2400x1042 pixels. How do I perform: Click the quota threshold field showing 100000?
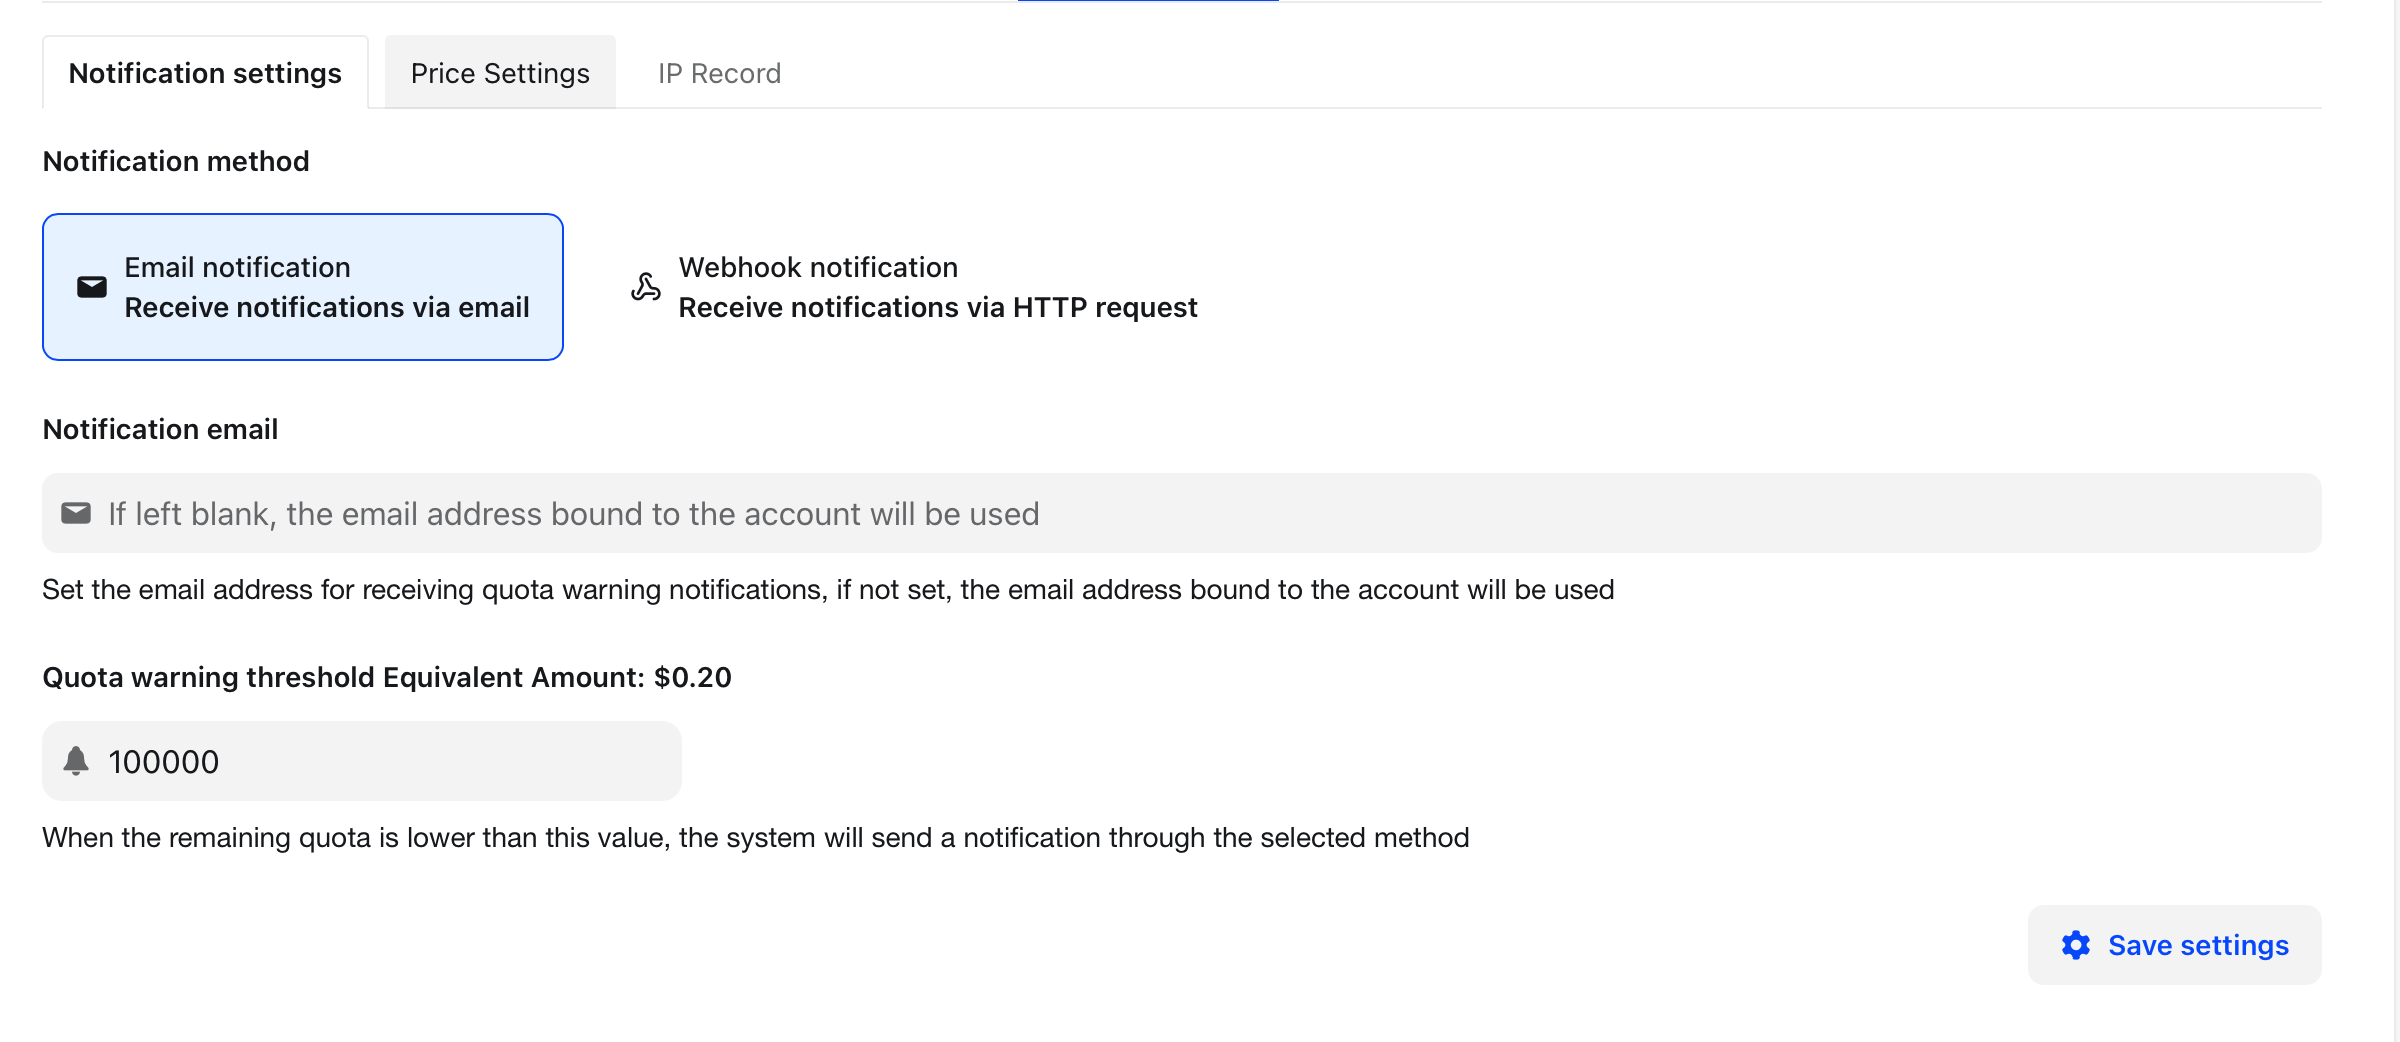coord(380,761)
